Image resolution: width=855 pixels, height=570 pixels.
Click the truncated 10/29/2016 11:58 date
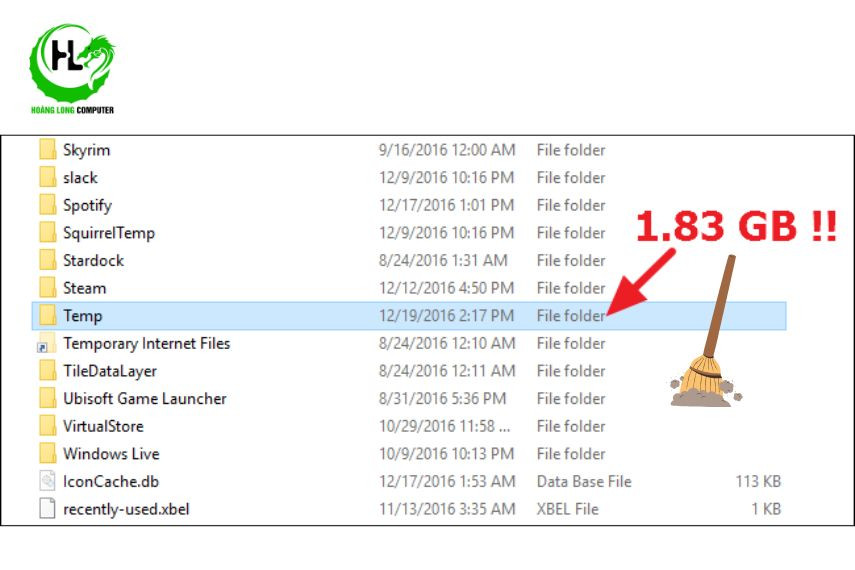(x=445, y=427)
